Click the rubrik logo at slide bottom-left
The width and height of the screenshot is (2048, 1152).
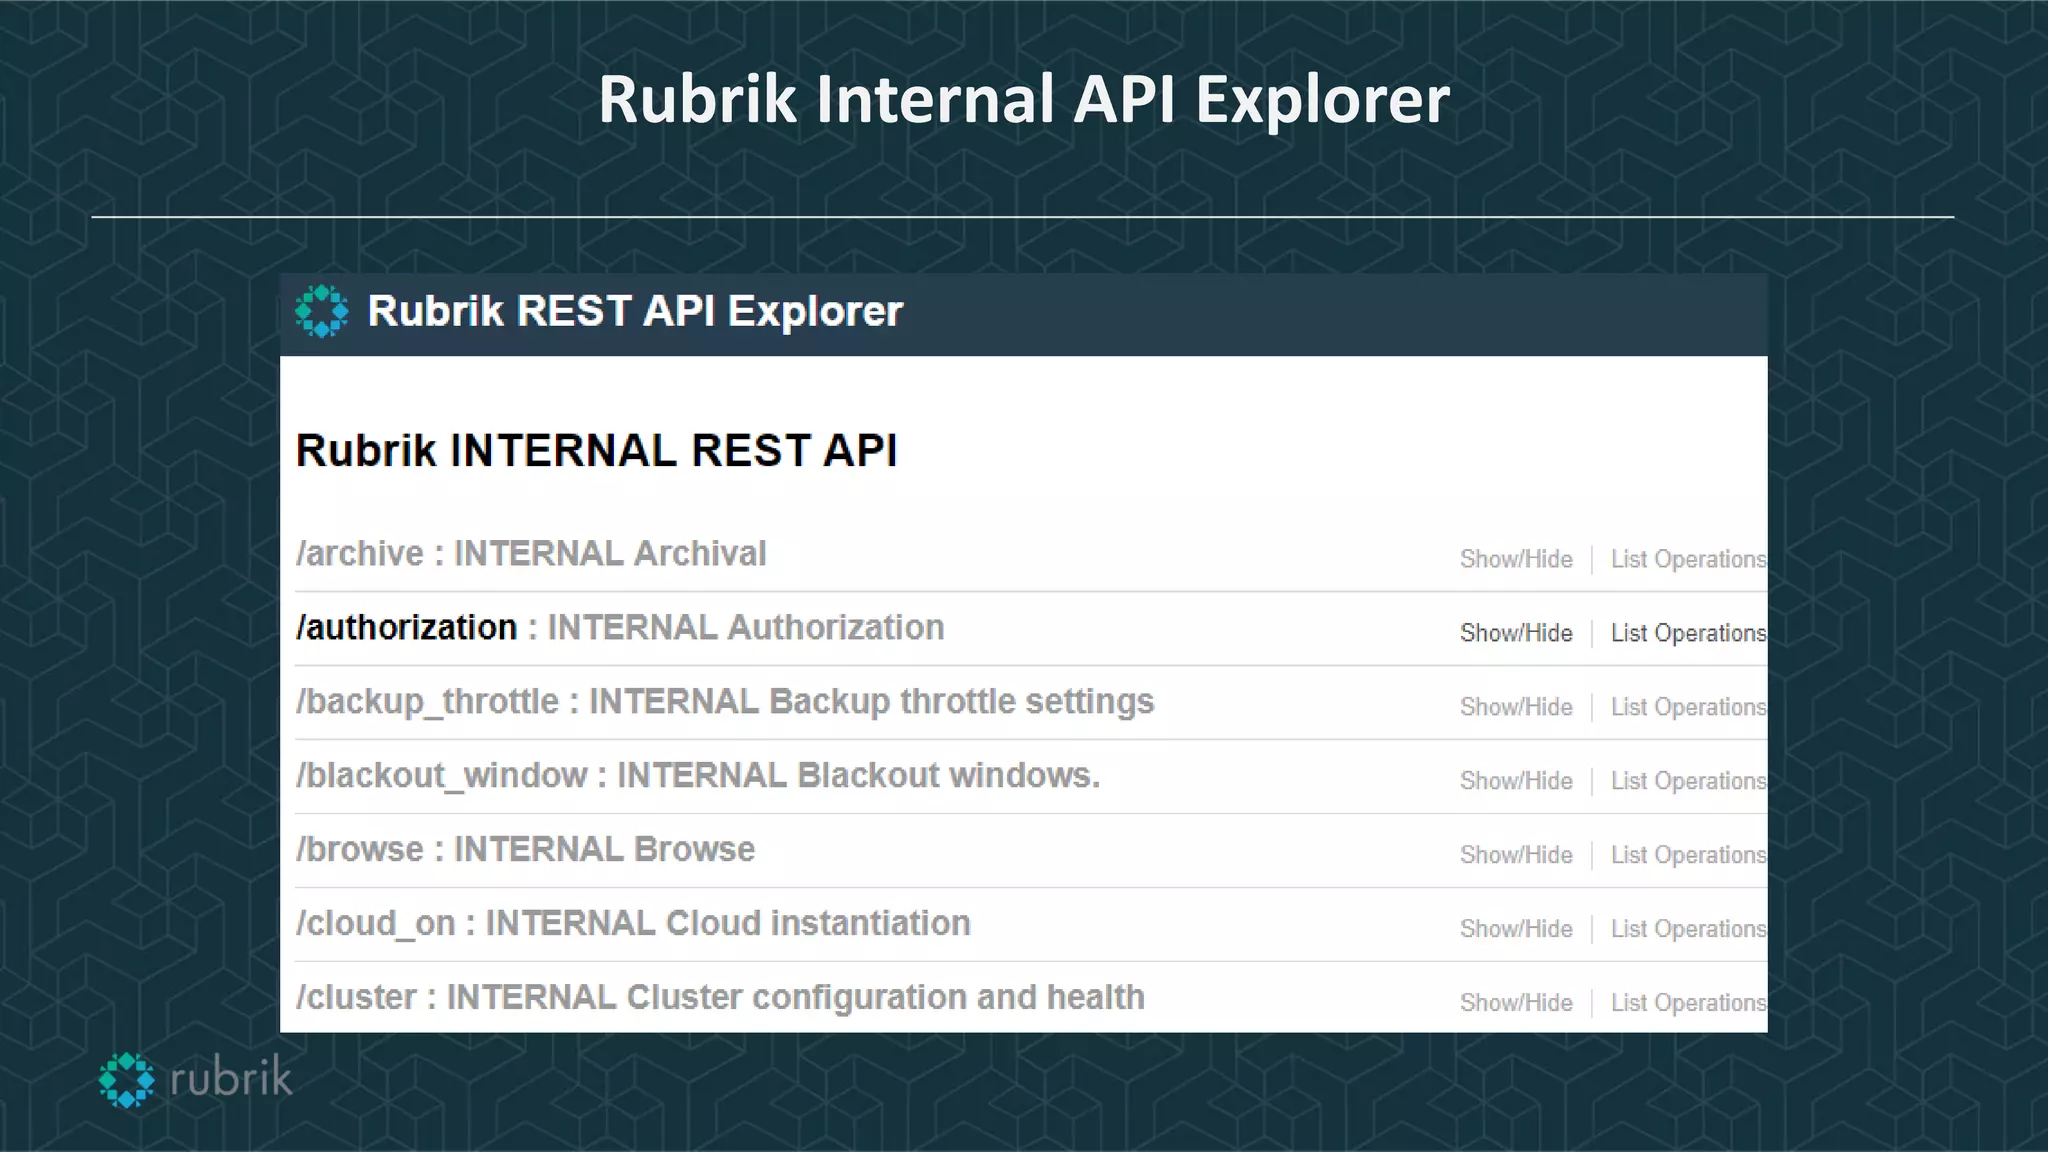195,1080
